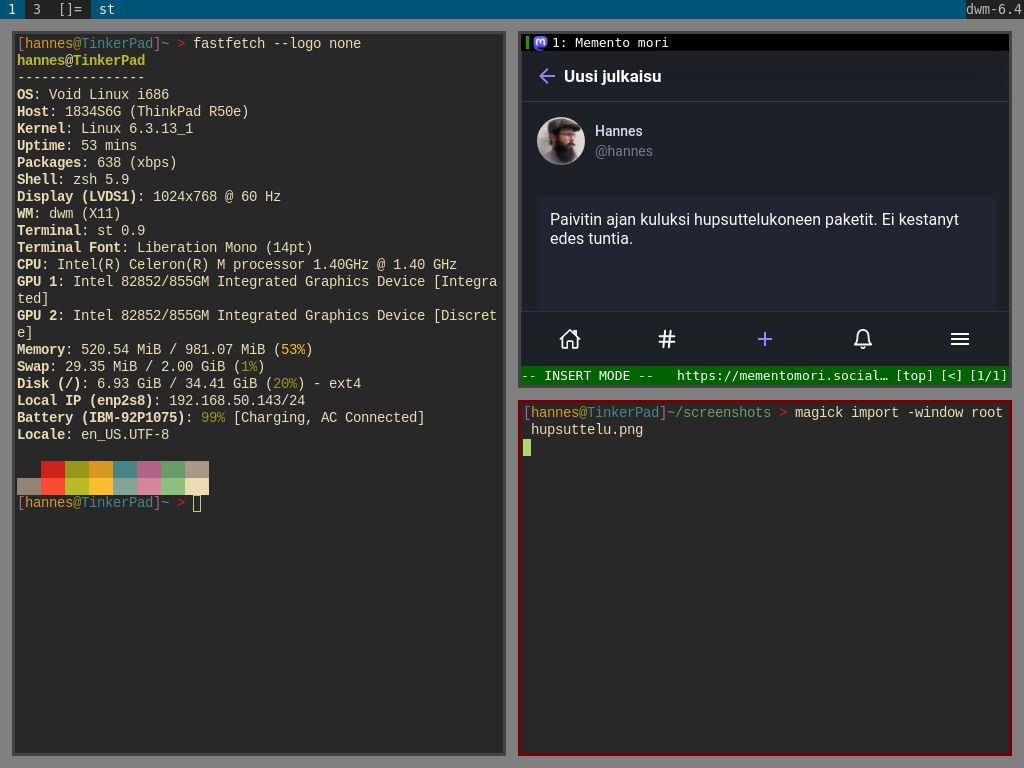This screenshot has width=1024, height=768.
Task: Go back using the arrow beside Uusi julkaisu
Action: [x=546, y=76]
